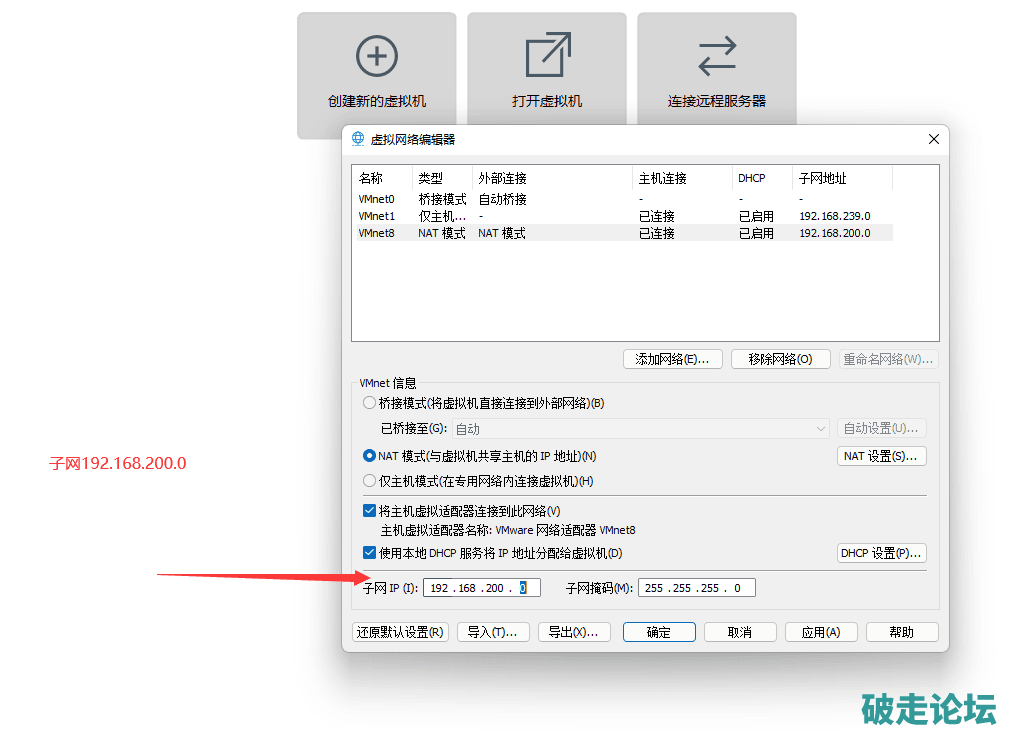
Task: Click the open virtual machine icon
Action: click(547, 56)
